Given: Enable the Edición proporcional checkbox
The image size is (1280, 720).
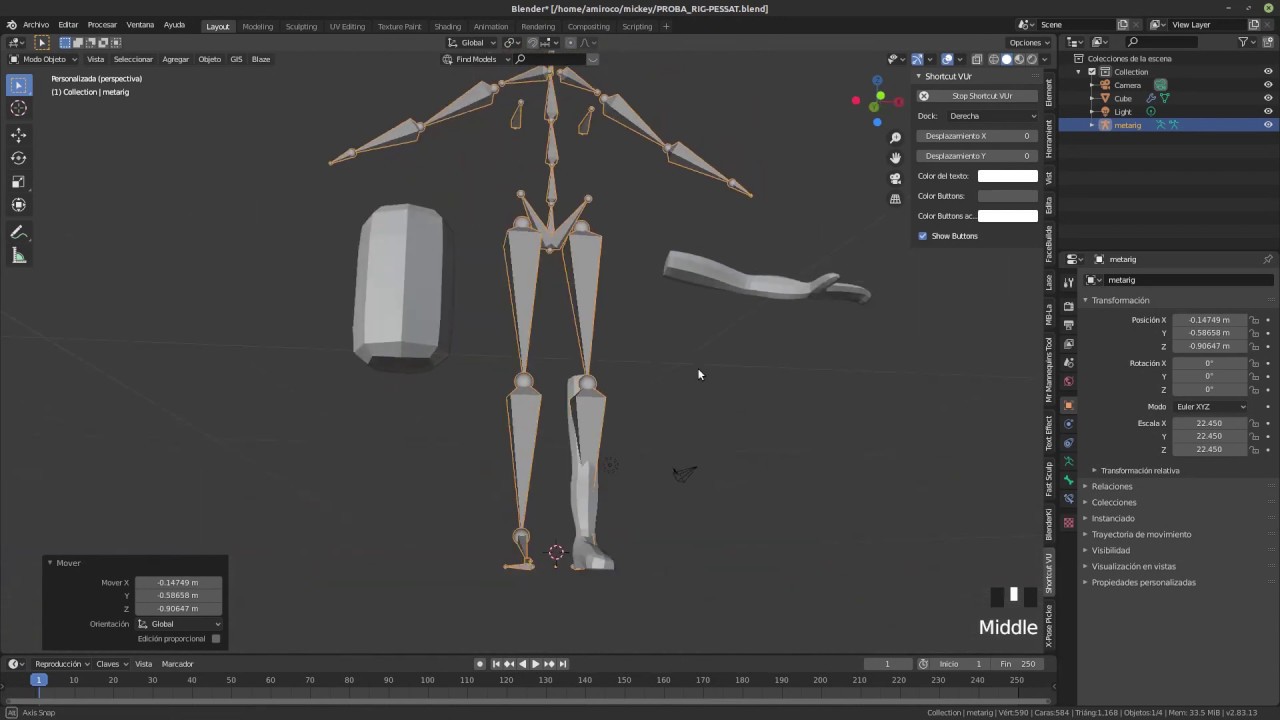Looking at the screenshot, I should click(216, 638).
